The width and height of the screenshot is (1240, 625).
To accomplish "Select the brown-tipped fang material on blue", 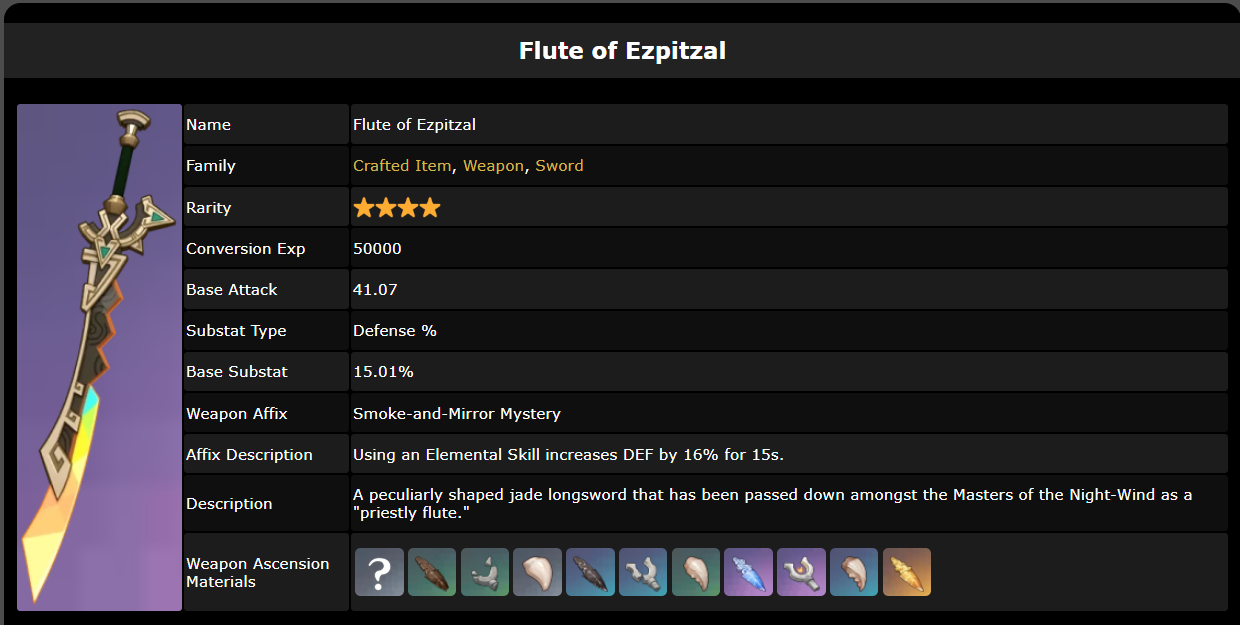I will (x=854, y=572).
